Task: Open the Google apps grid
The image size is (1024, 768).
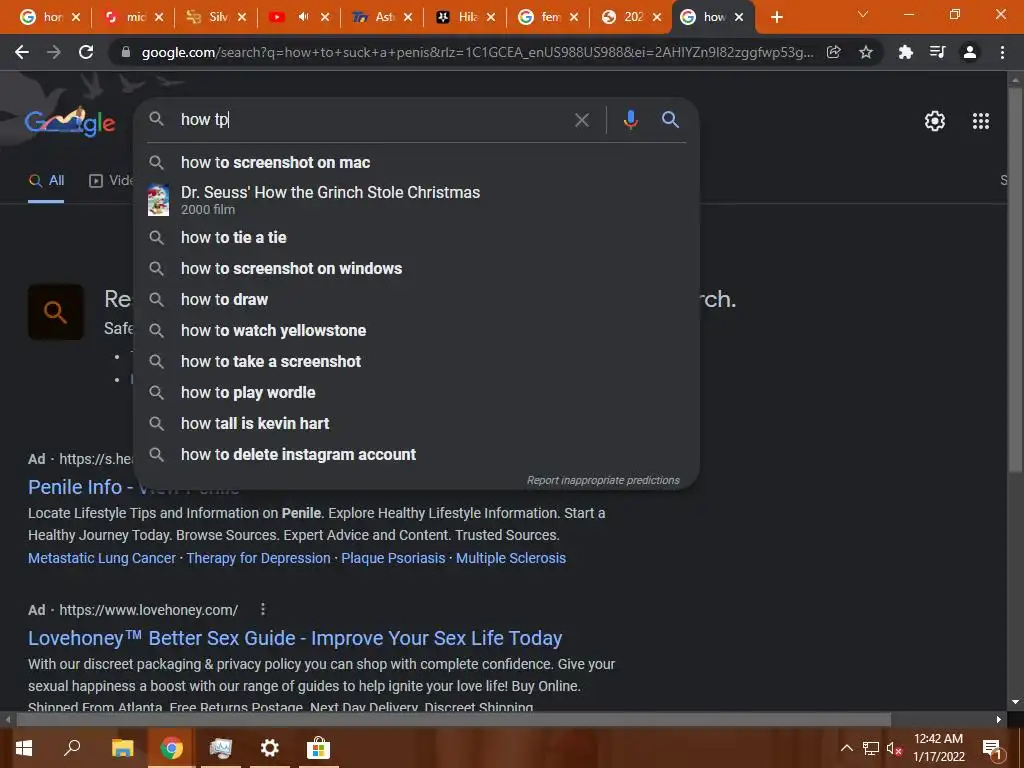Action: (981, 121)
